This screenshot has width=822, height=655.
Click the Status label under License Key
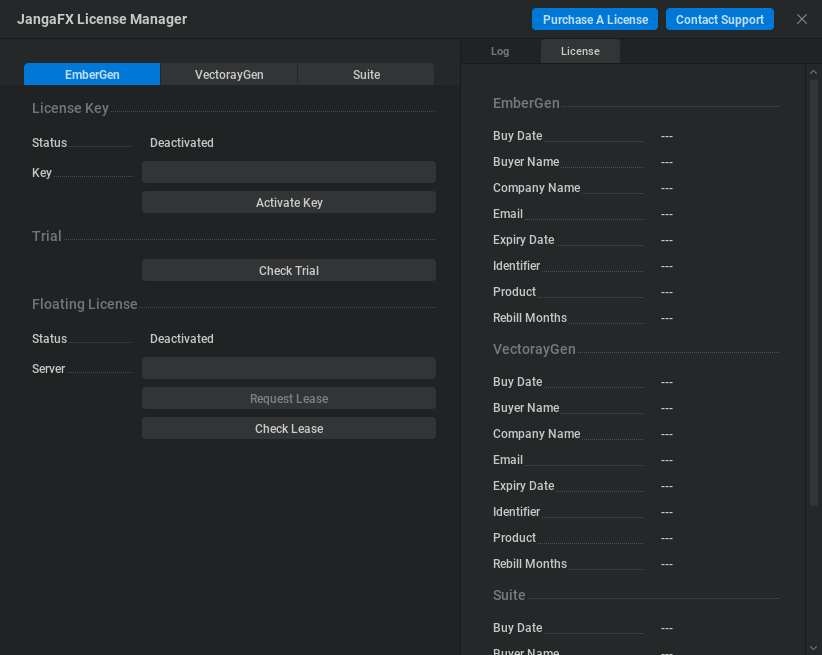point(49,143)
